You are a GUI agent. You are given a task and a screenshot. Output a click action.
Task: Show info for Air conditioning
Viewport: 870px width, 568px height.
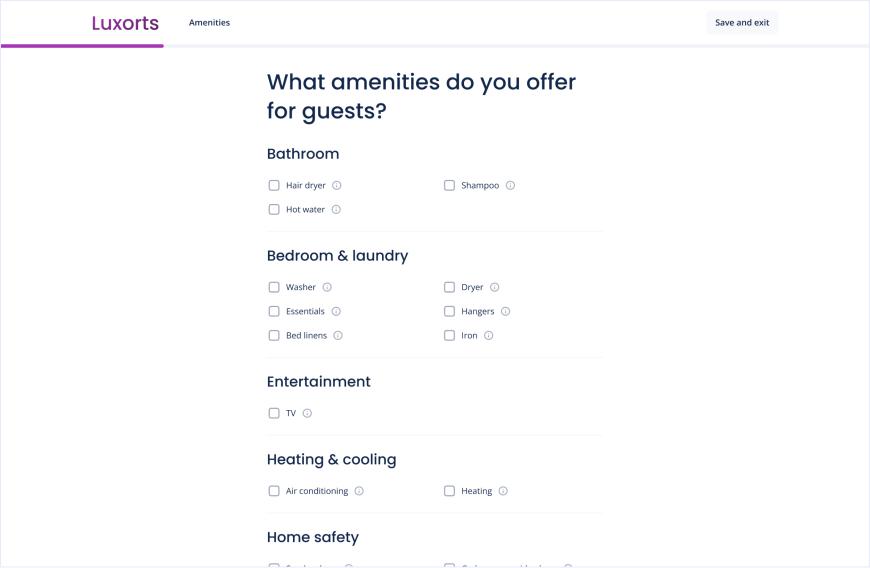(x=359, y=491)
